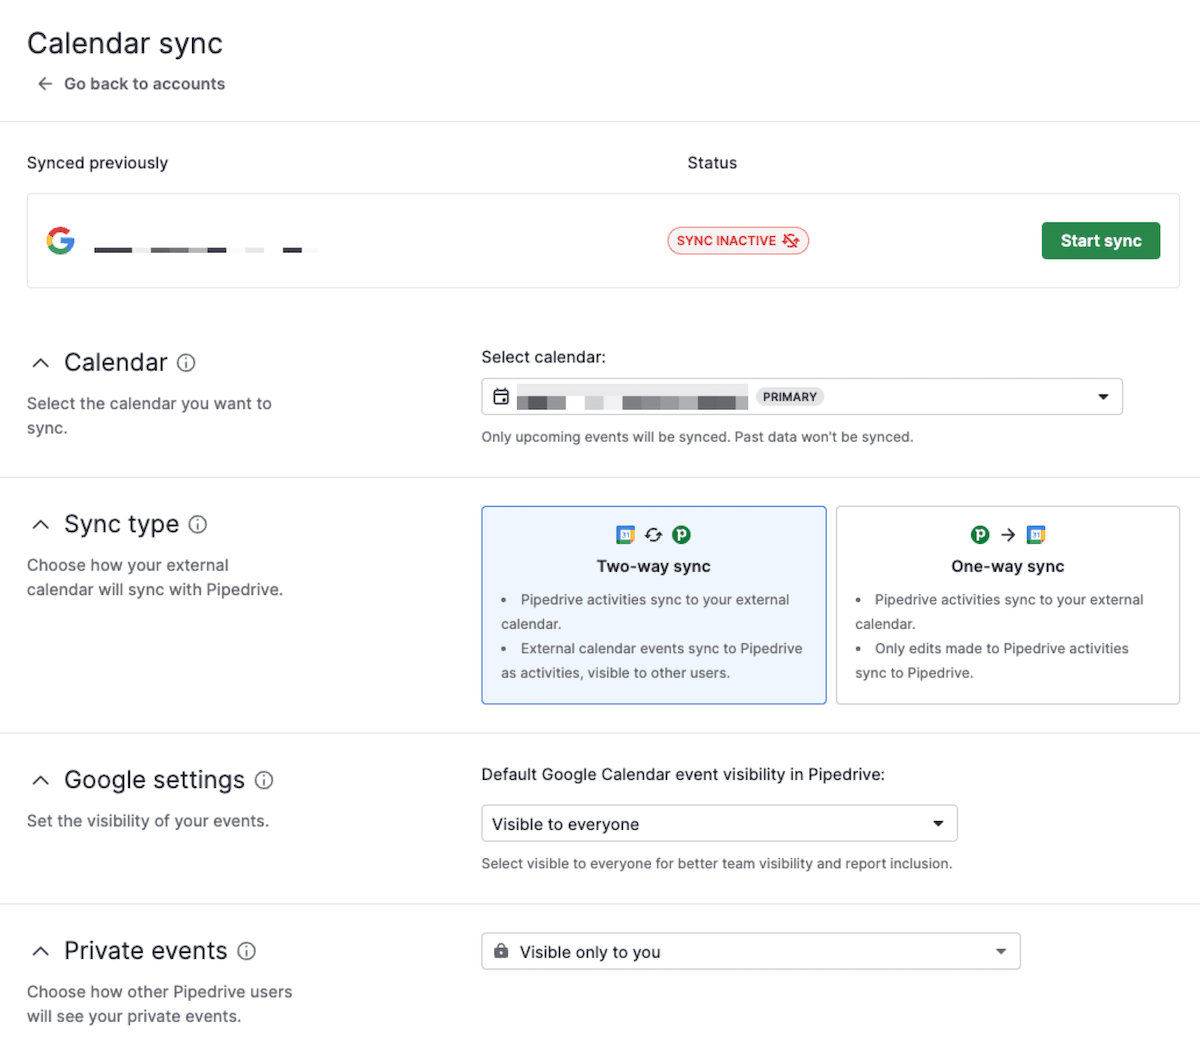Click the Two-way sync title text

point(654,566)
